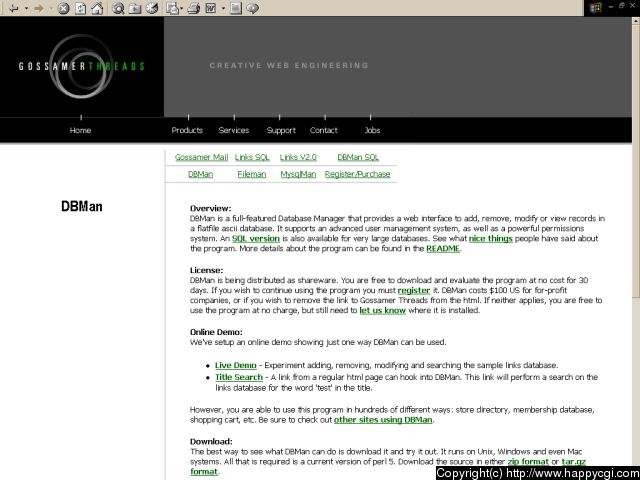Click the Gossamer Threads swirl logo
The height and width of the screenshot is (480, 640).
point(82,66)
